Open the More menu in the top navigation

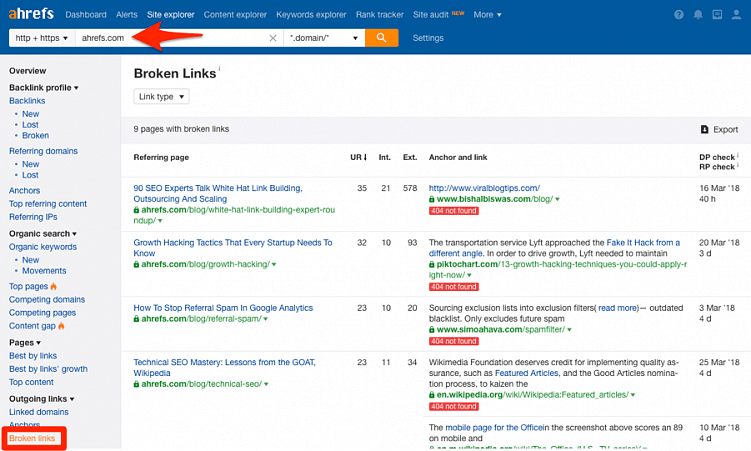coord(488,15)
